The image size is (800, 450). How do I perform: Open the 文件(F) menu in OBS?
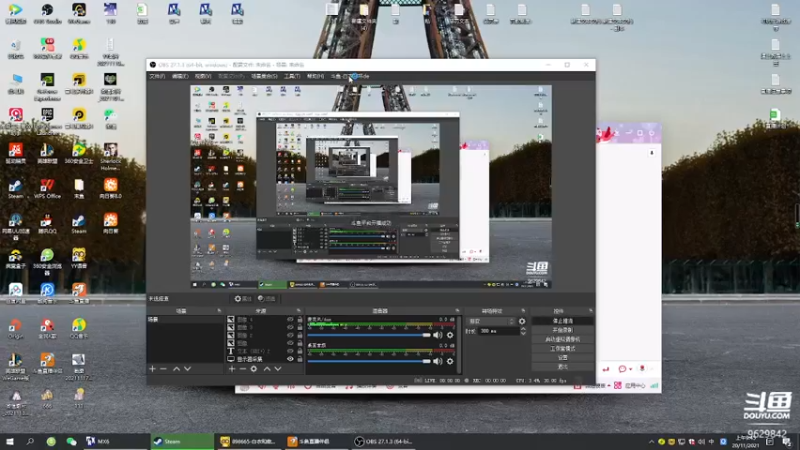click(x=157, y=77)
